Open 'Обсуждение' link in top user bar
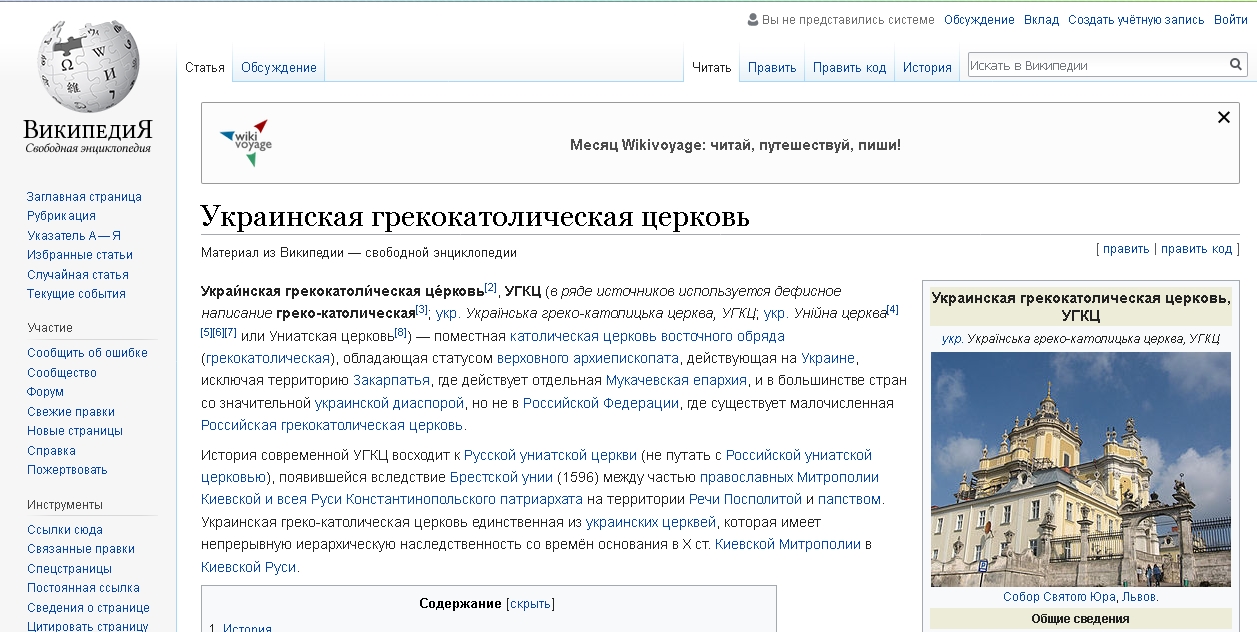Image resolution: width=1257 pixels, height=632 pixels. (x=979, y=19)
